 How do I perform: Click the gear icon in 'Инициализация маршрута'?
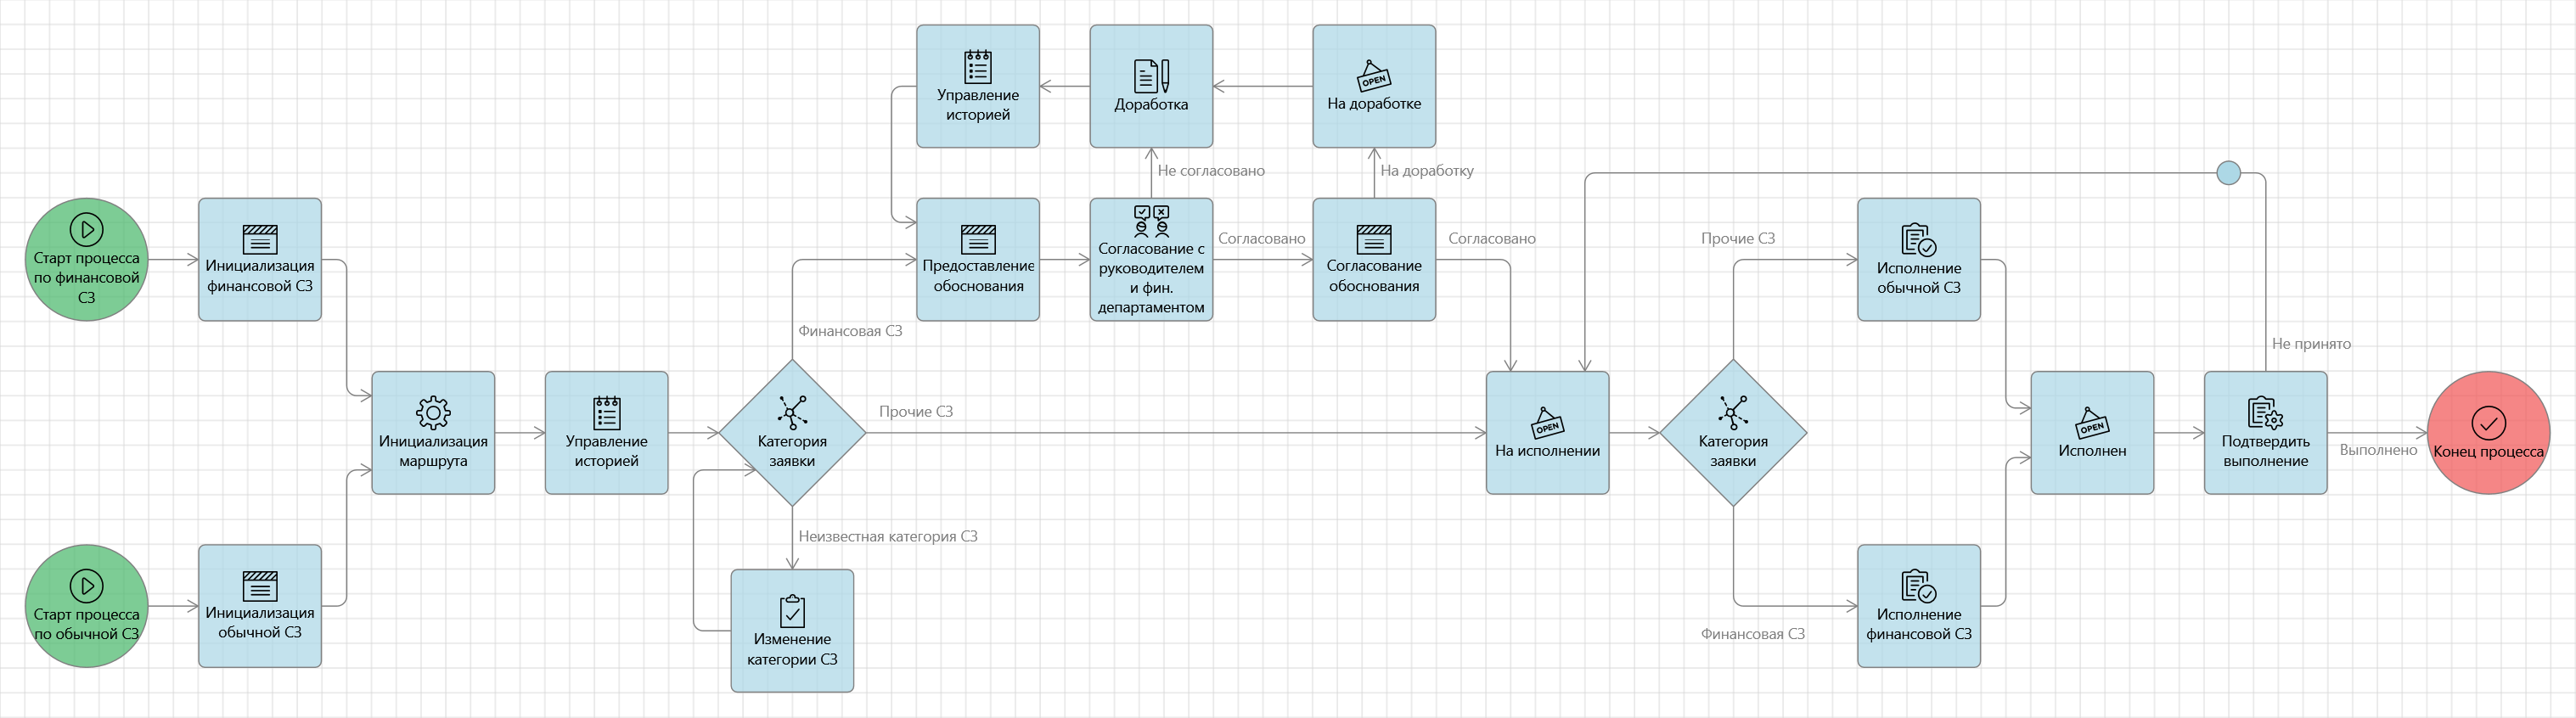pos(433,412)
